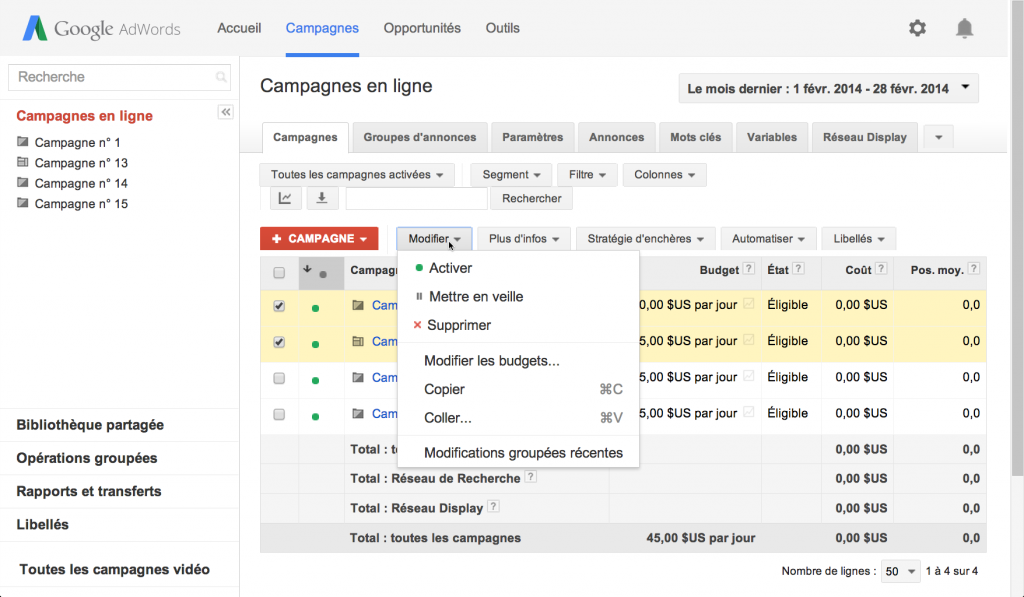Screen dimensions: 1024x597
Task: Open the rows-per-page 50 dropdown
Action: click(900, 571)
